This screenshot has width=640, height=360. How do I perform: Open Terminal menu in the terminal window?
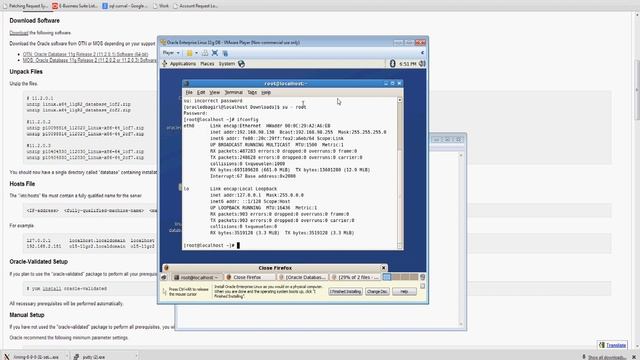(x=233, y=93)
